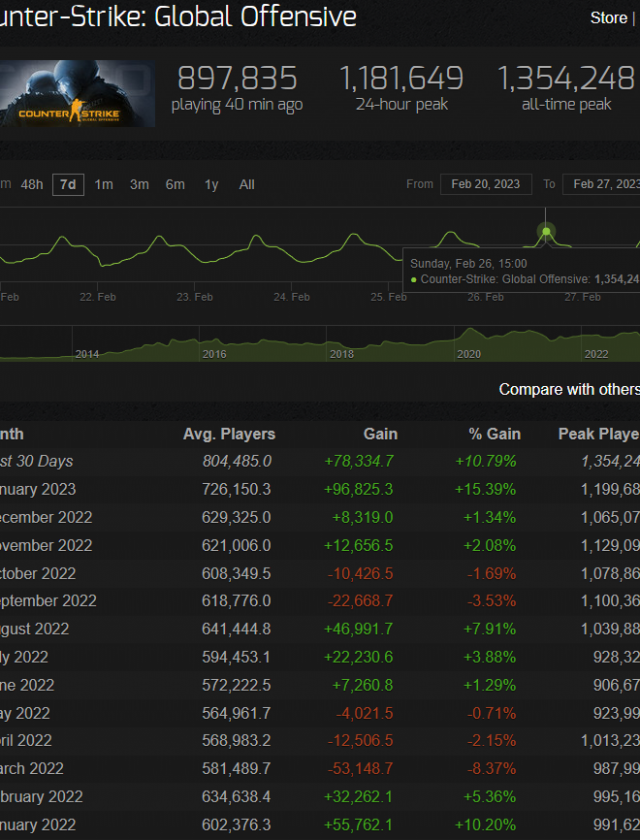Click the 2020 label in the navigator timeline
The image size is (640, 840).
pos(468,354)
